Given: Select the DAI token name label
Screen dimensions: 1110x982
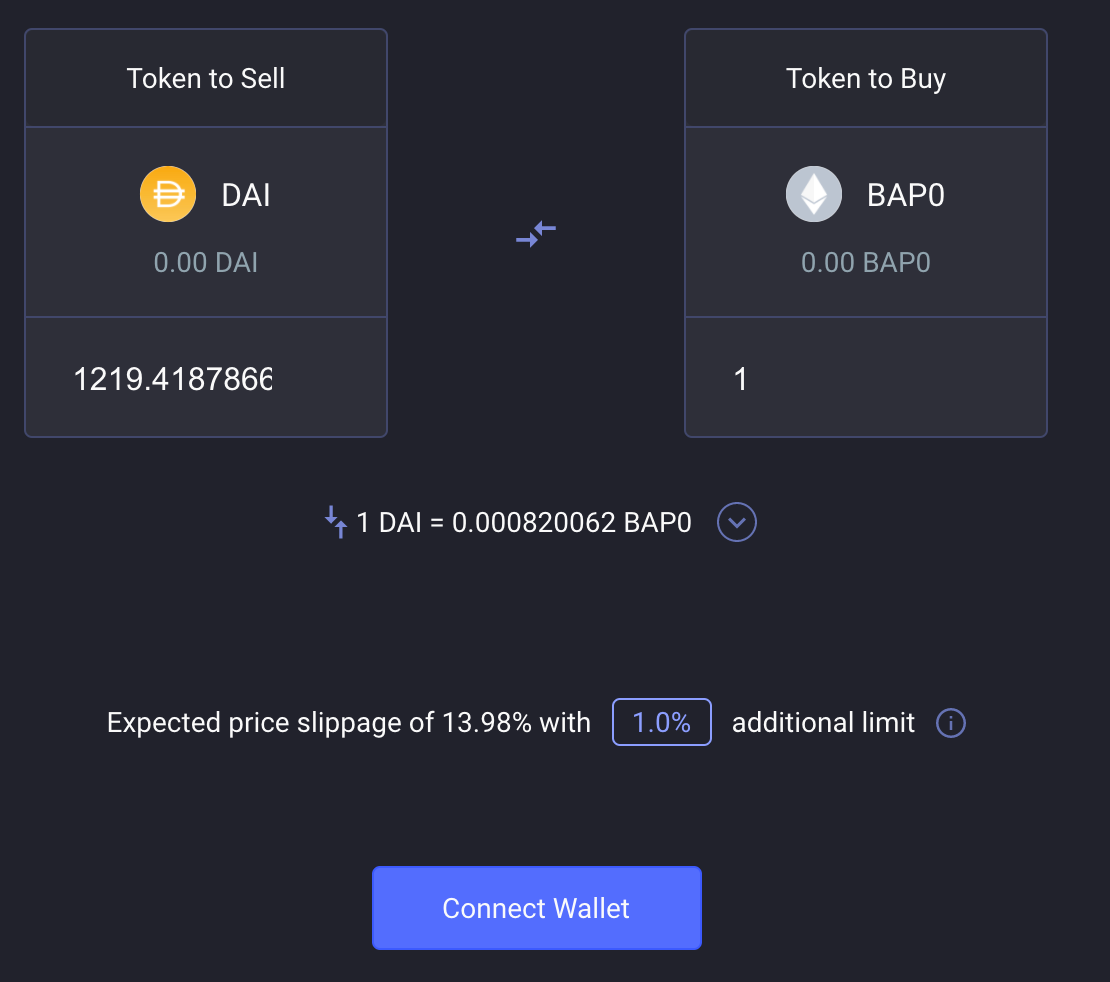Looking at the screenshot, I should pyautogui.click(x=246, y=195).
